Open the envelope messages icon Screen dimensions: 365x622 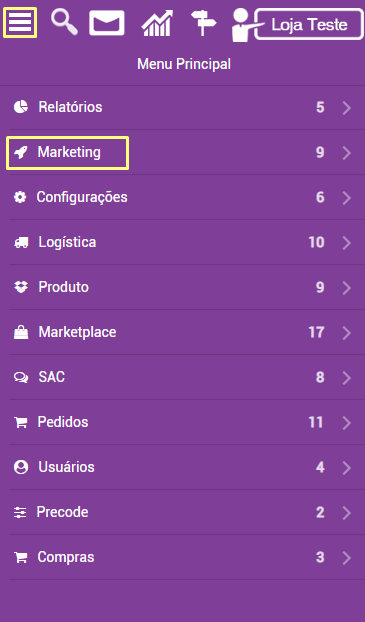tap(107, 23)
